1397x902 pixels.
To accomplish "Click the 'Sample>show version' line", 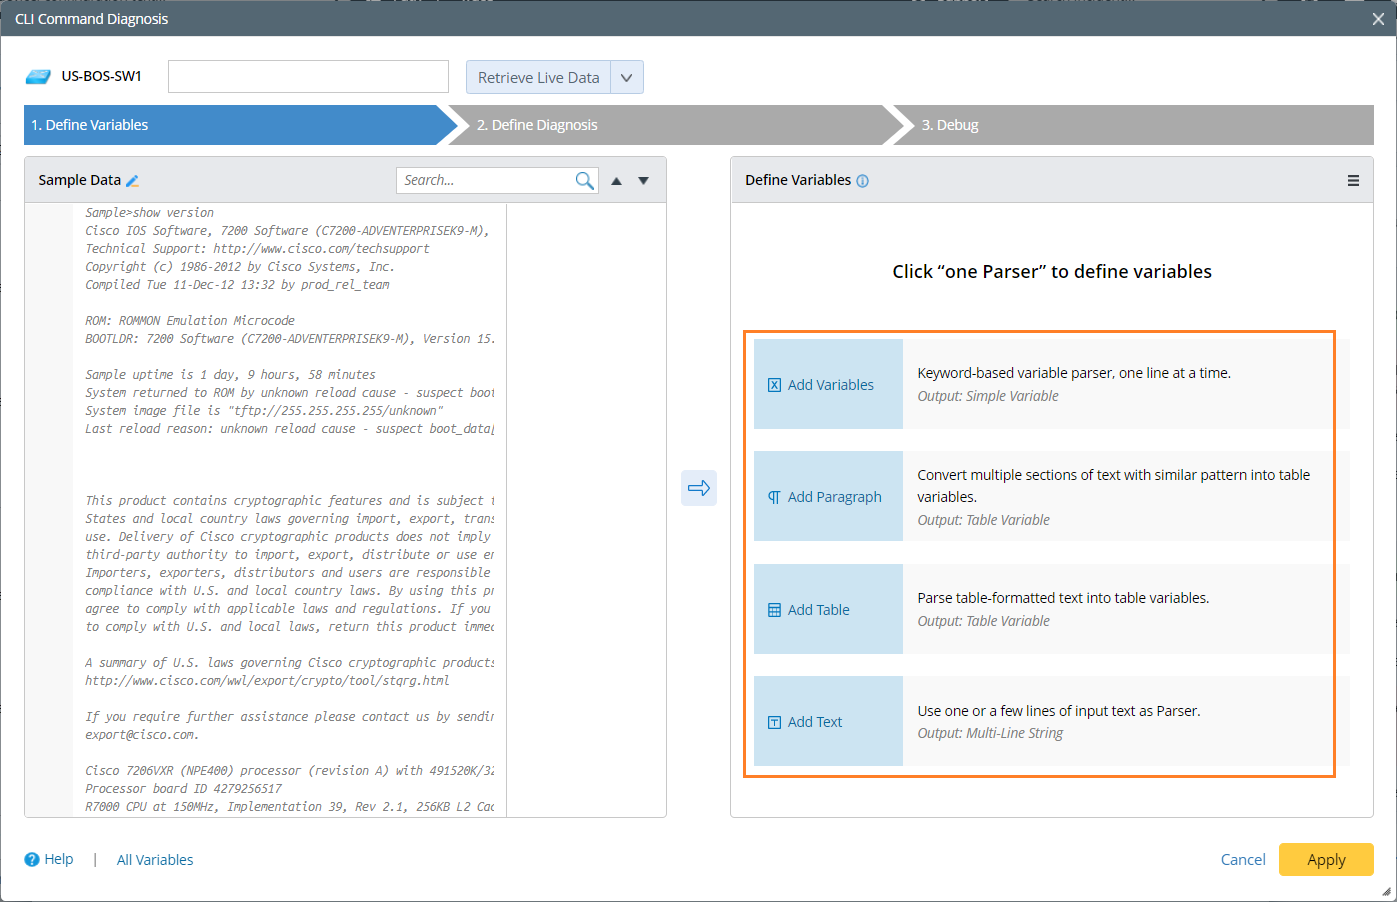I will point(150,213).
